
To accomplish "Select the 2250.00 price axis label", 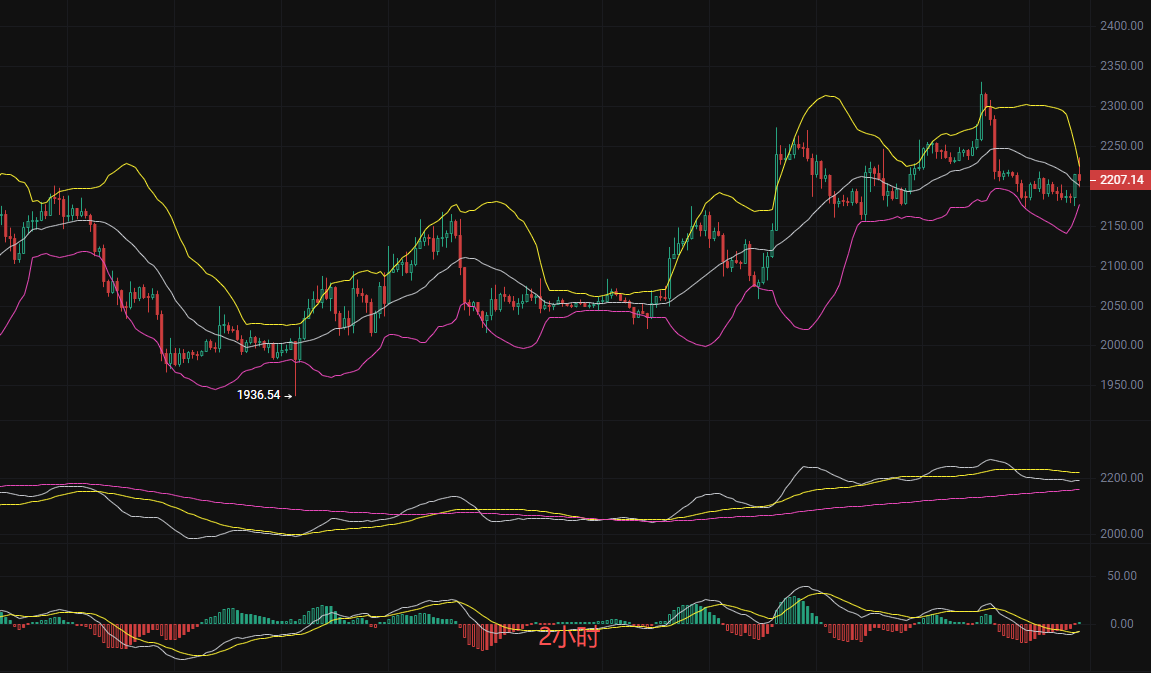I will point(1120,146).
